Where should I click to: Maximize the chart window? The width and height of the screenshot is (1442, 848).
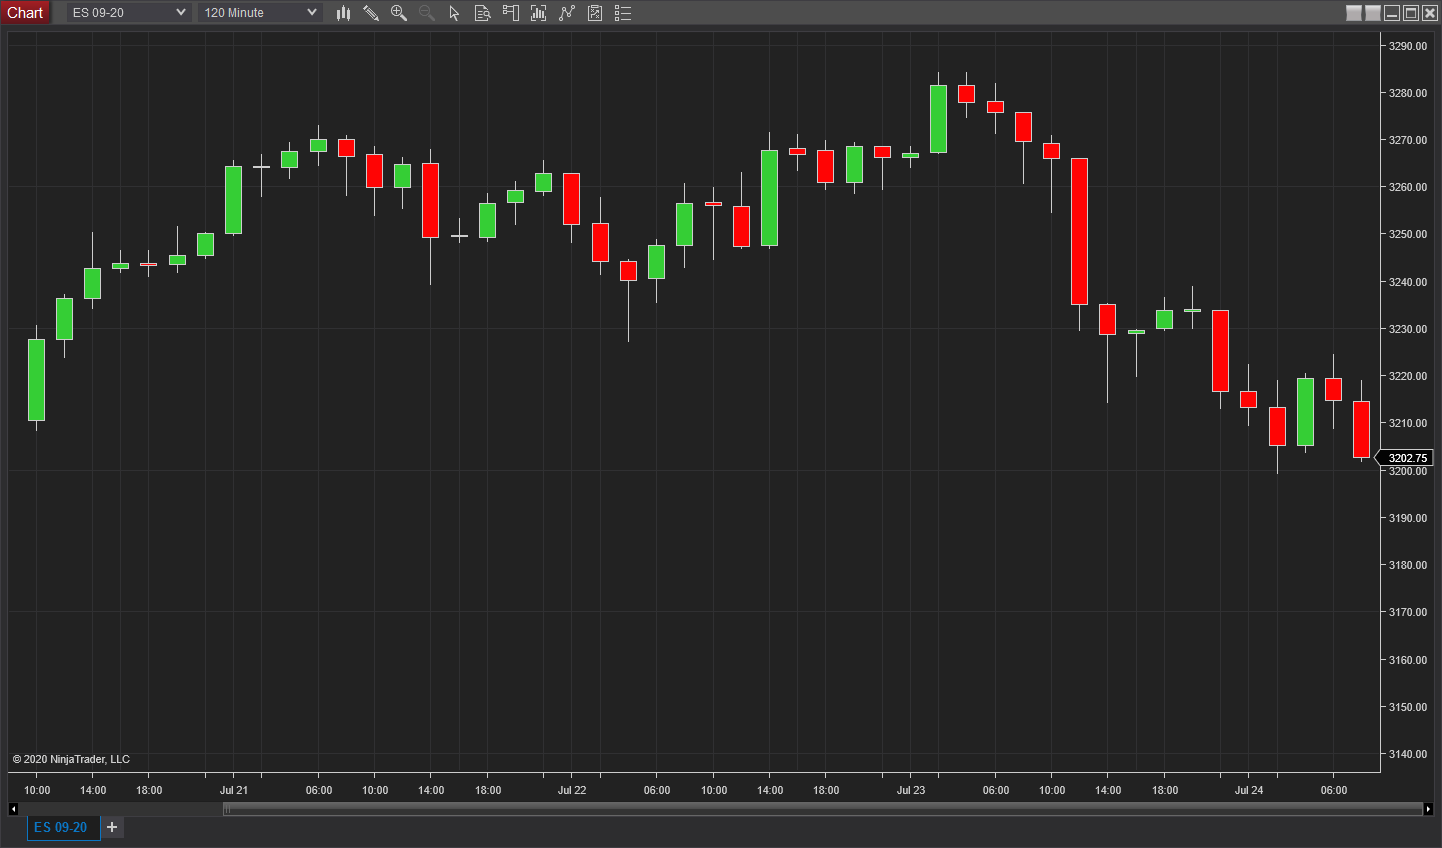pyautogui.click(x=1411, y=13)
